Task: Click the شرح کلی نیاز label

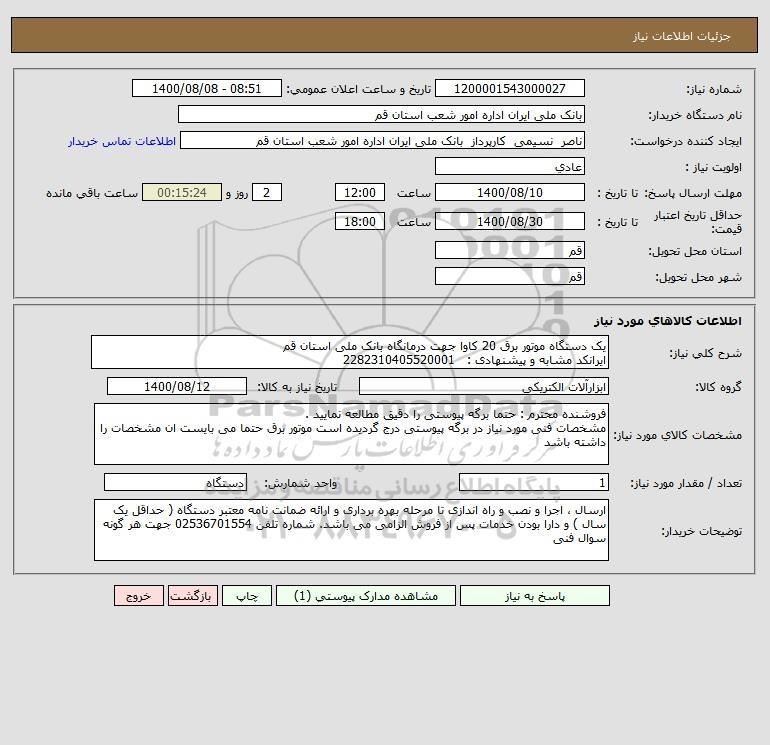Action: (x=706, y=353)
